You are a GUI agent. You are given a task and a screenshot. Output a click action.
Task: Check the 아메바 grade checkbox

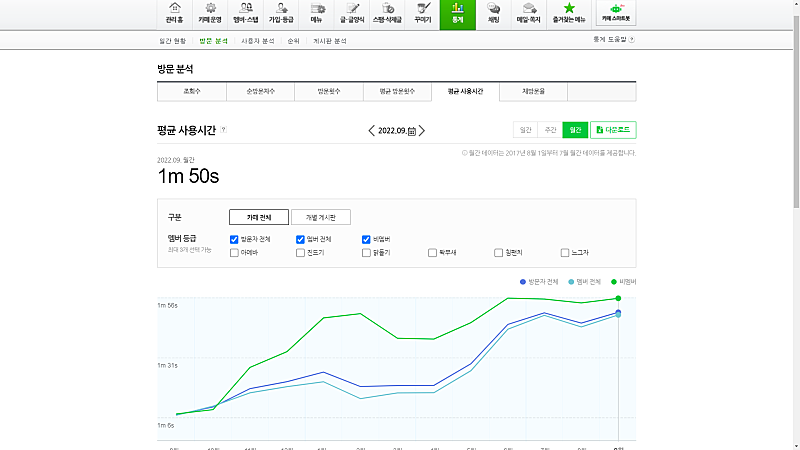234,253
